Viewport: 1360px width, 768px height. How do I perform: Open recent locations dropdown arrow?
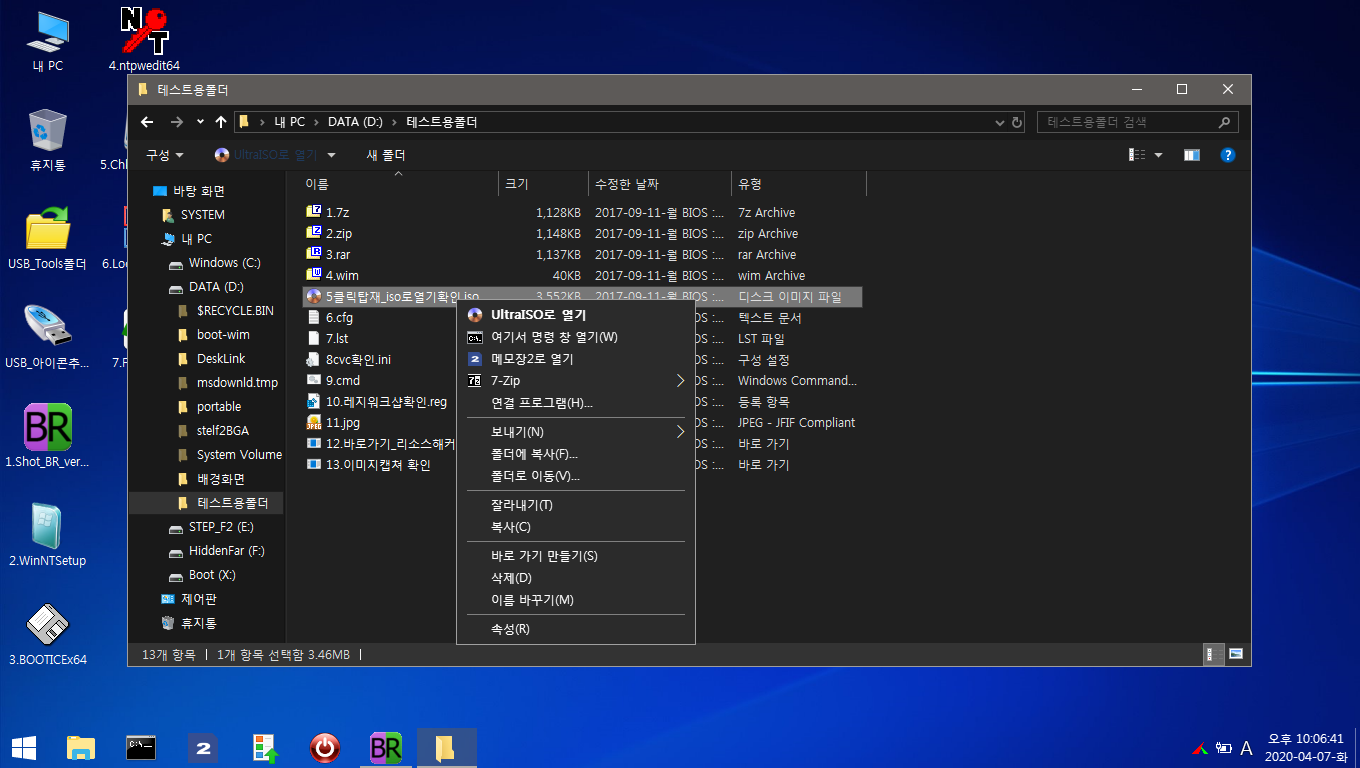click(200, 122)
